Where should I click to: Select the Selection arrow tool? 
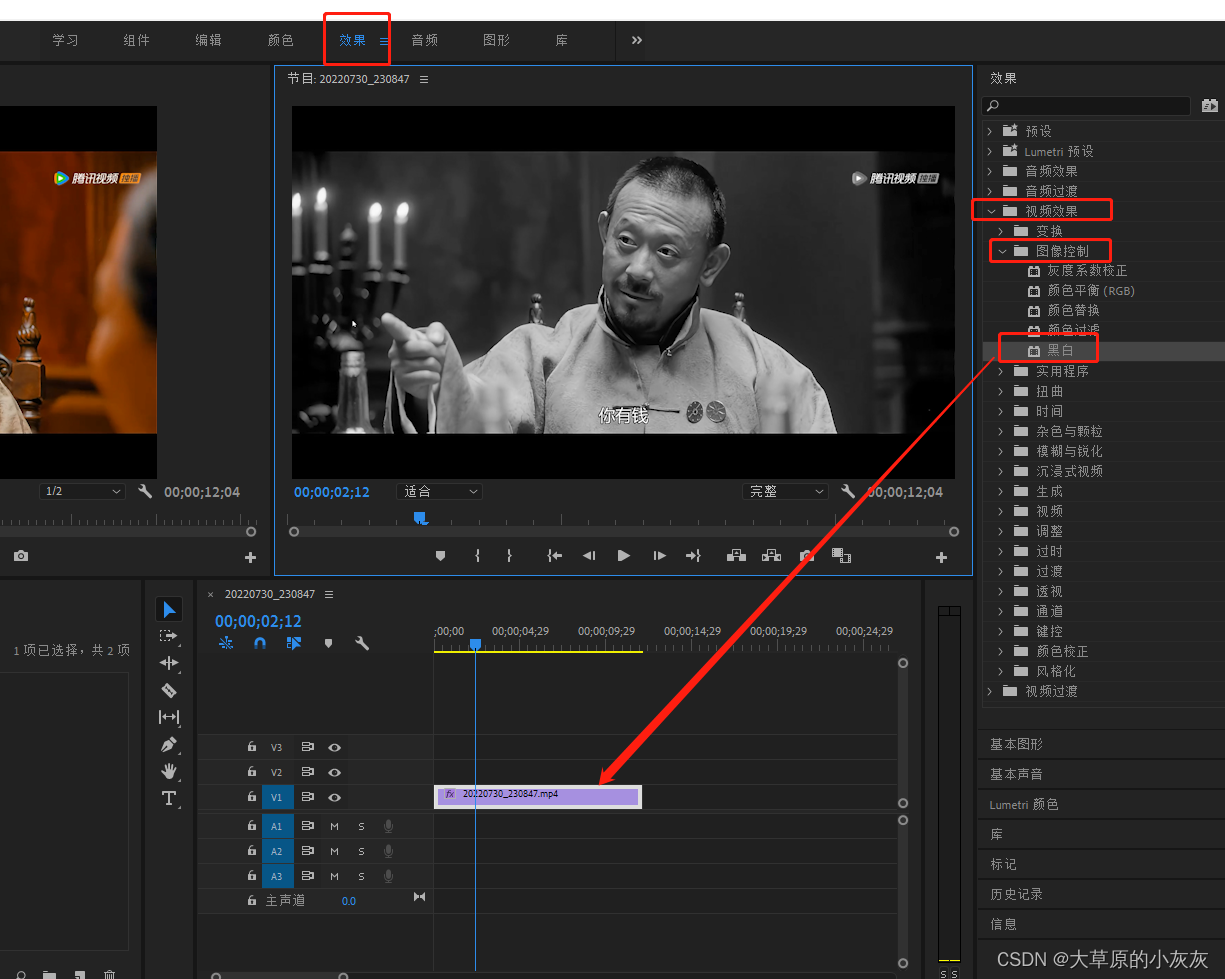coord(169,610)
